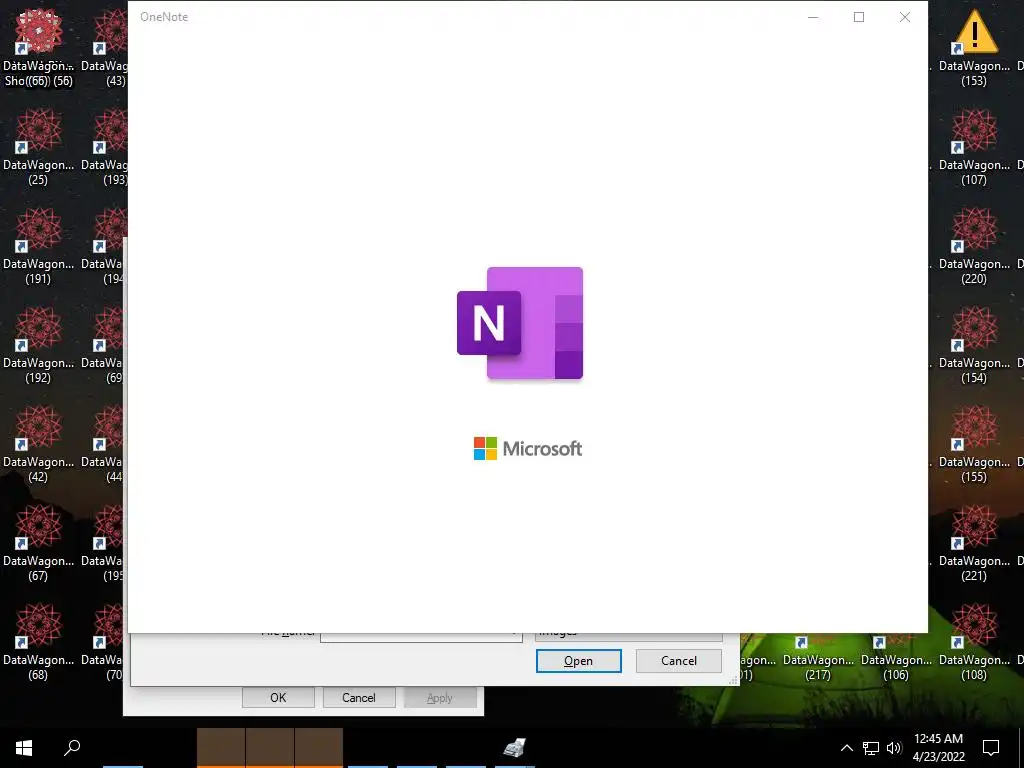Screen dimensions: 1024x768
Task: Select the DataWagon (154) desktop shortcut
Action: [x=974, y=345]
